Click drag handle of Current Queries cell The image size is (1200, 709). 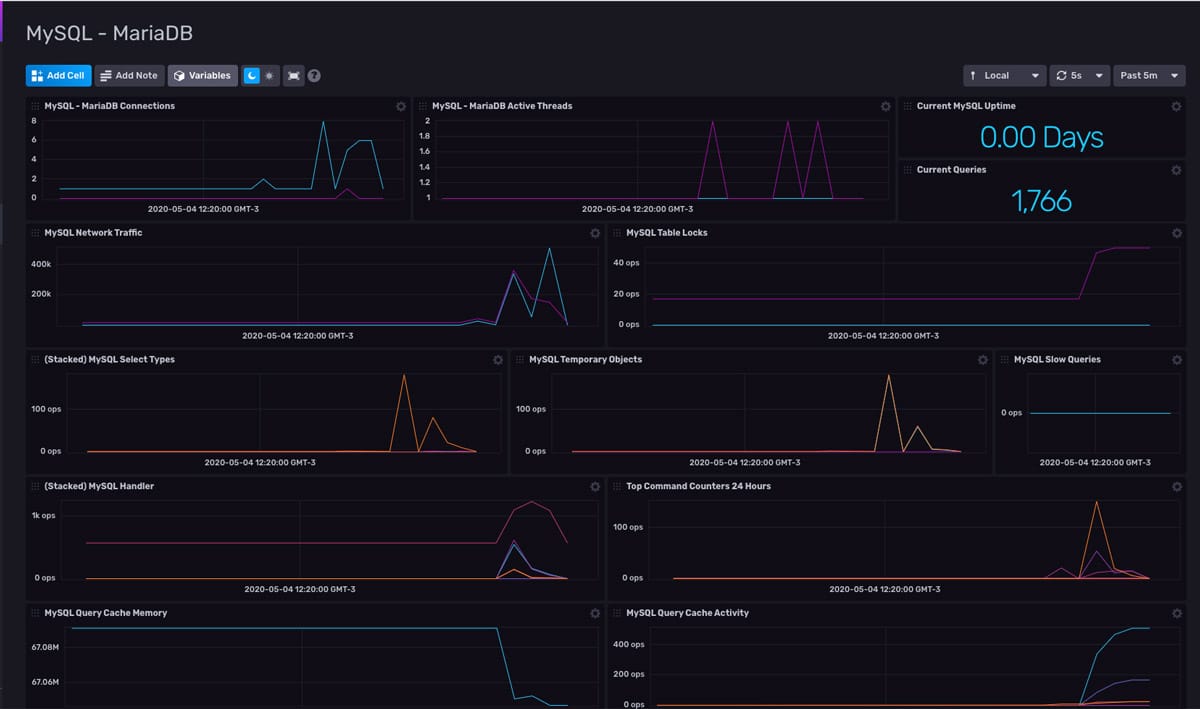point(907,170)
